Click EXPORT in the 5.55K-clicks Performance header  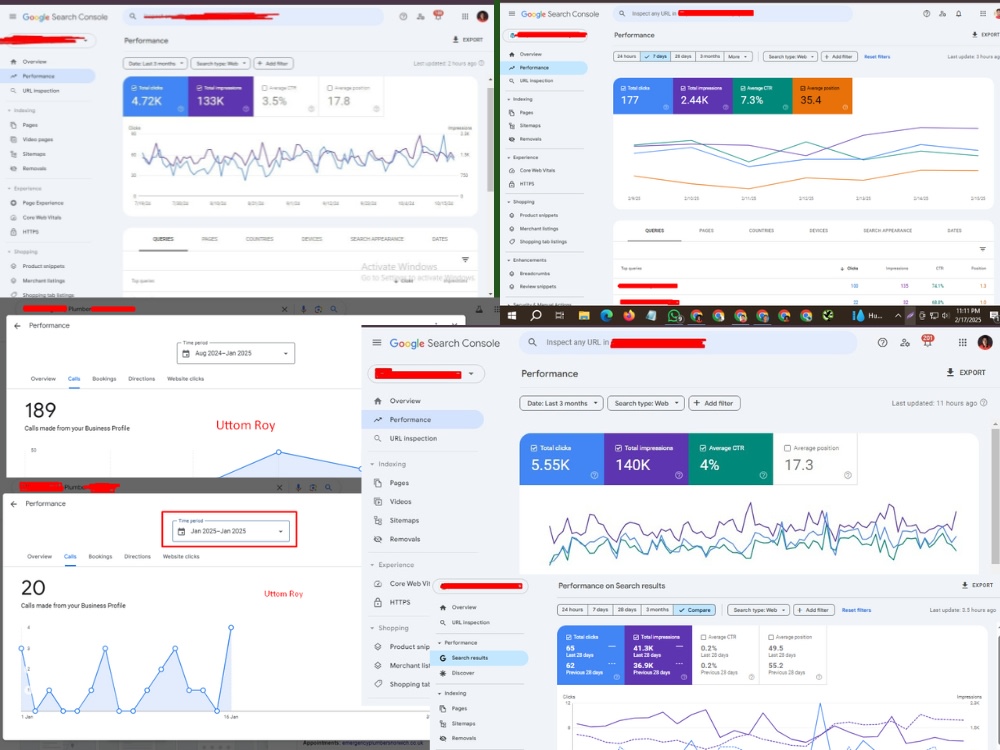(966, 372)
